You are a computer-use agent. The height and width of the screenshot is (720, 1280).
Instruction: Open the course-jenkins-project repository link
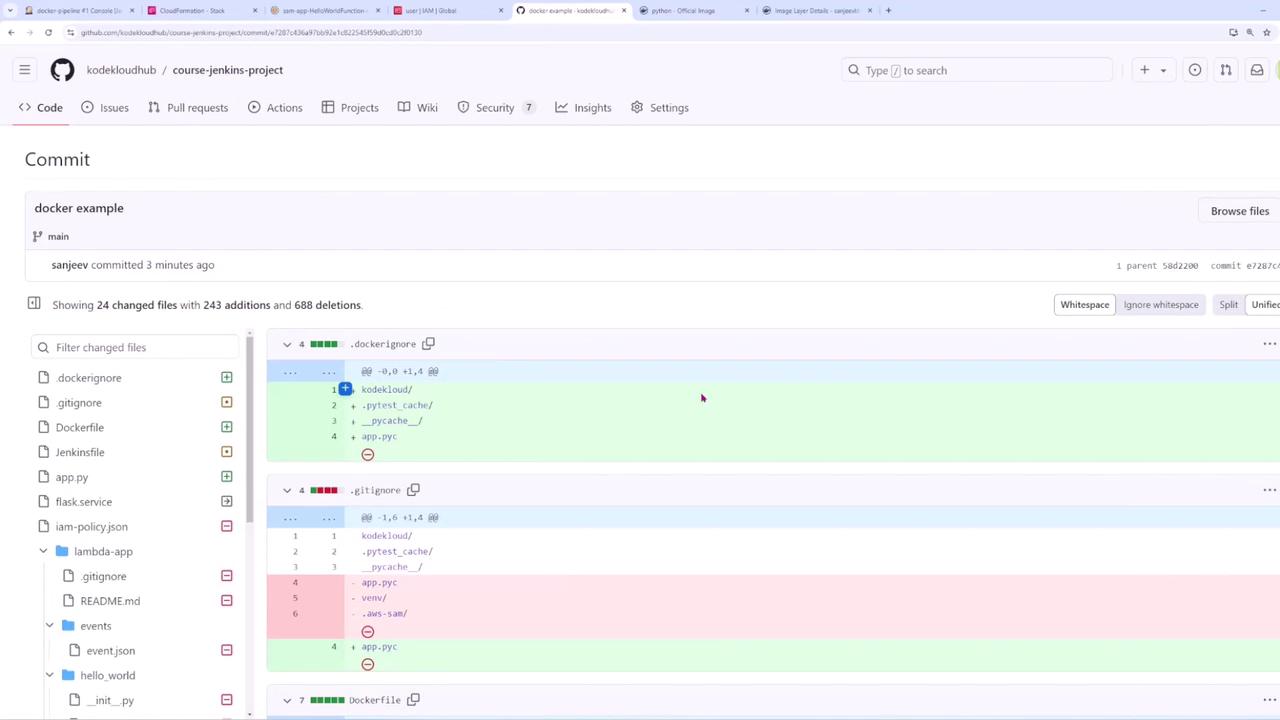point(228,70)
